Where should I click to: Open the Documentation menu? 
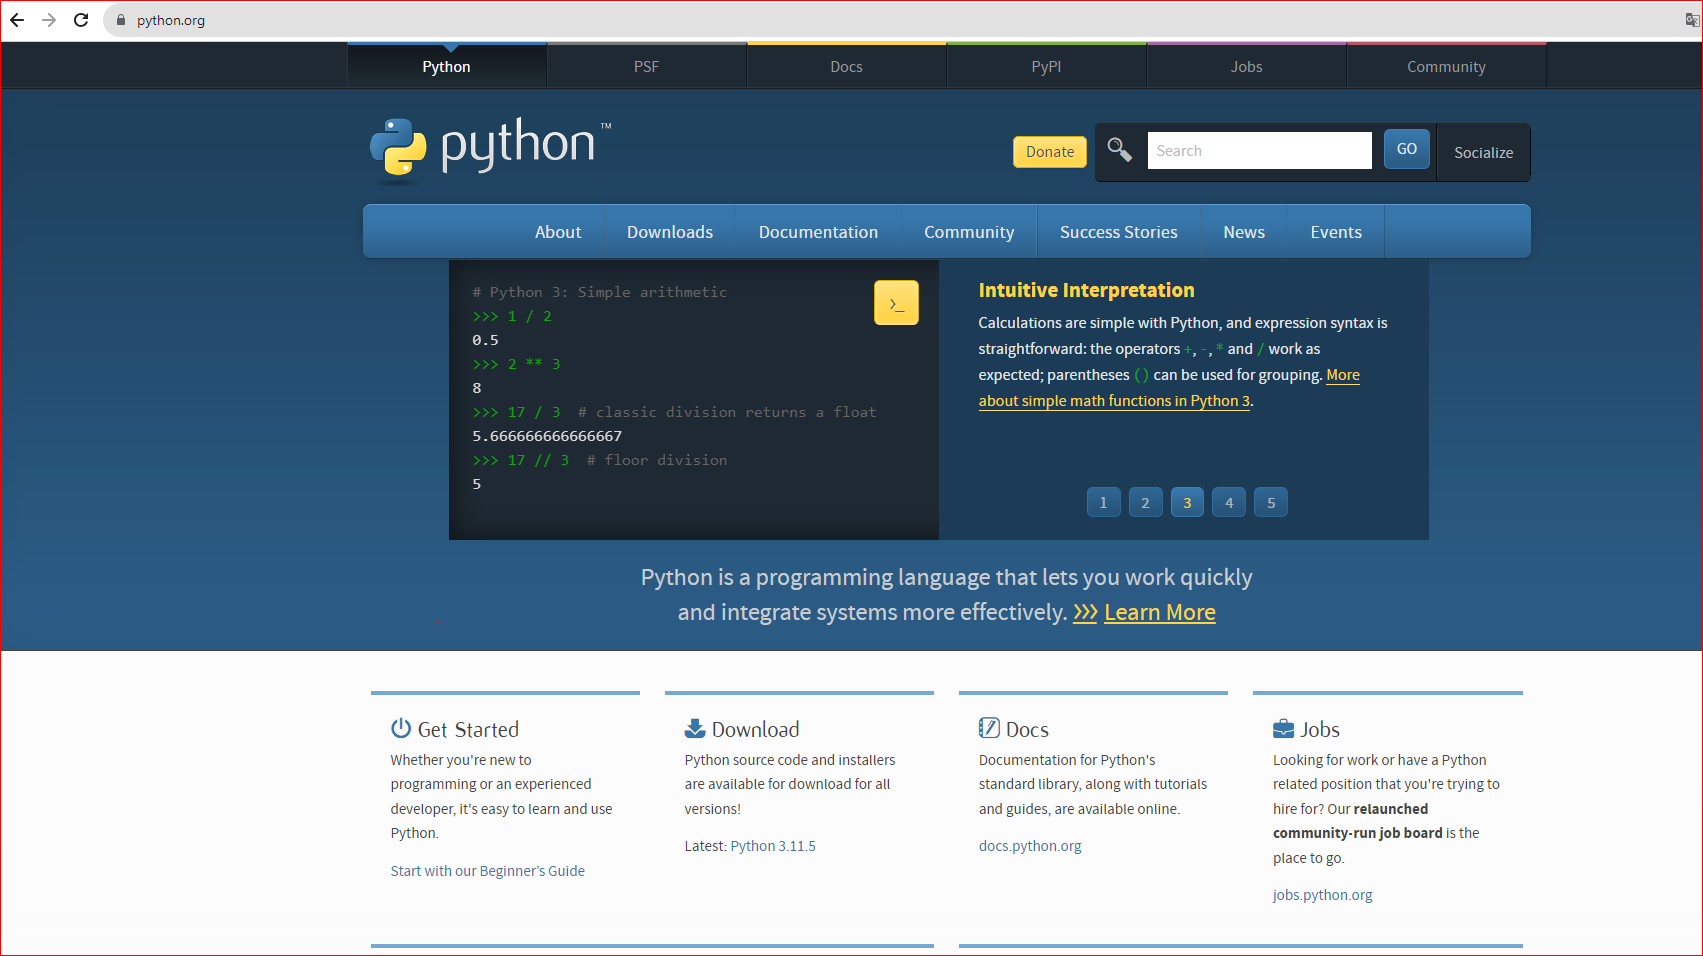pyautogui.click(x=818, y=232)
